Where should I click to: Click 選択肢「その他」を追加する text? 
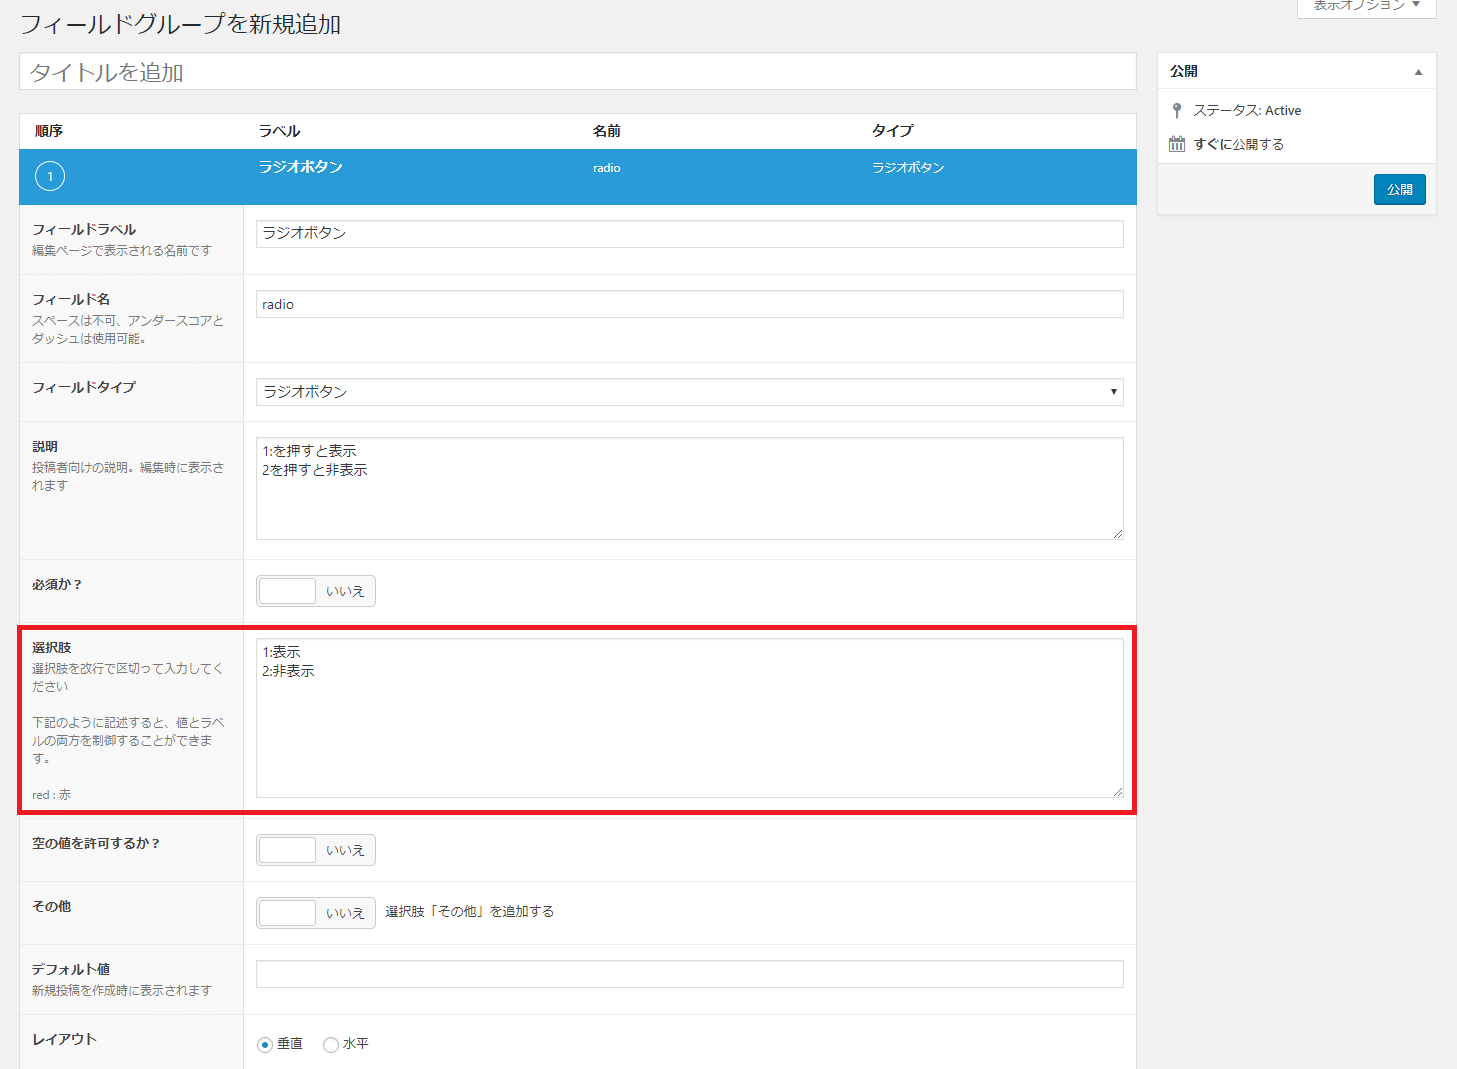470,912
